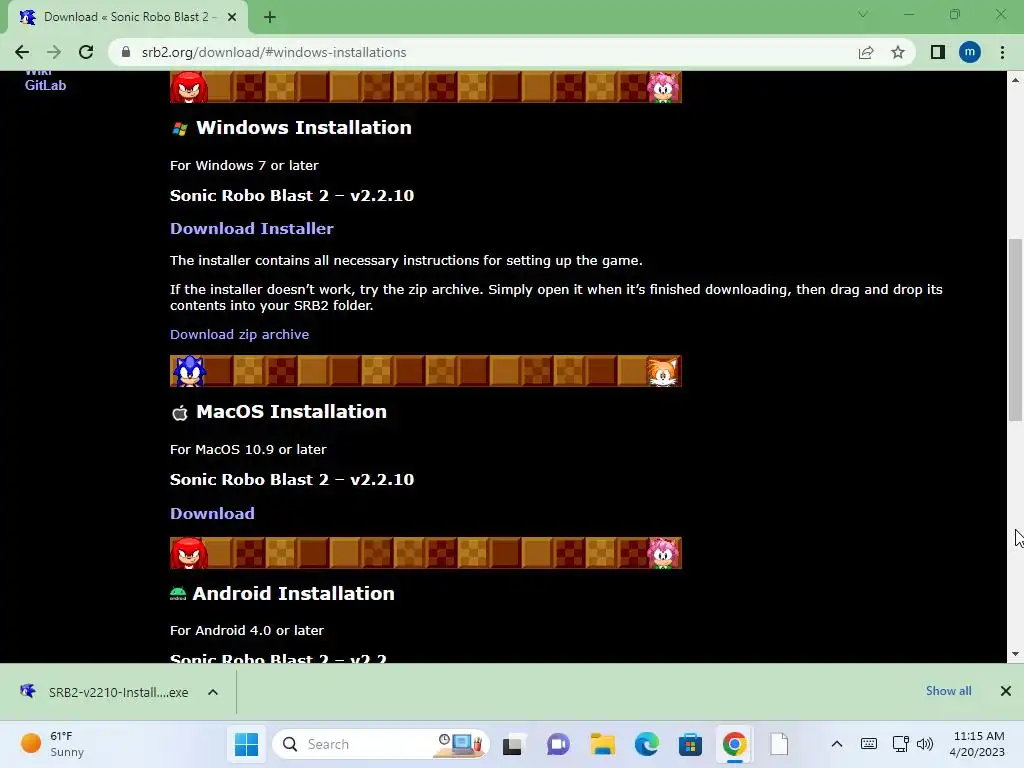This screenshot has height=768, width=1024.
Task: Open the Chat app on the taskbar
Action: [558, 744]
